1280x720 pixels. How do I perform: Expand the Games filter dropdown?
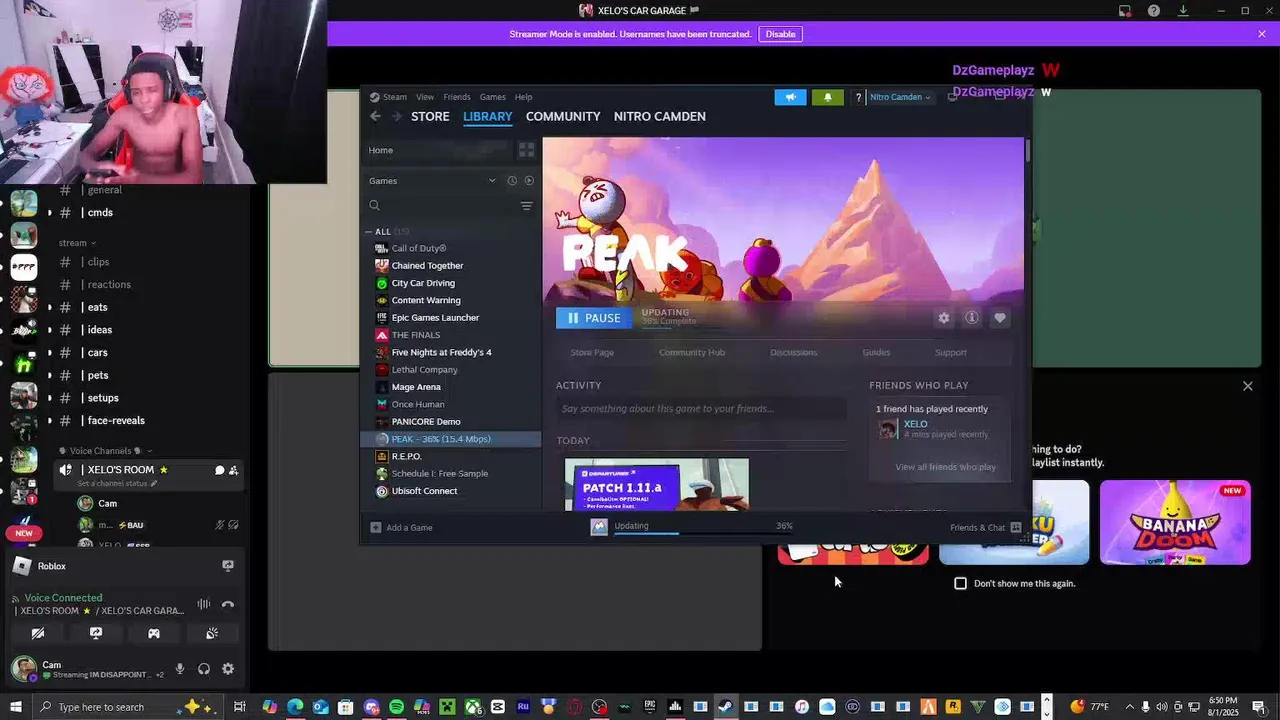click(x=491, y=181)
